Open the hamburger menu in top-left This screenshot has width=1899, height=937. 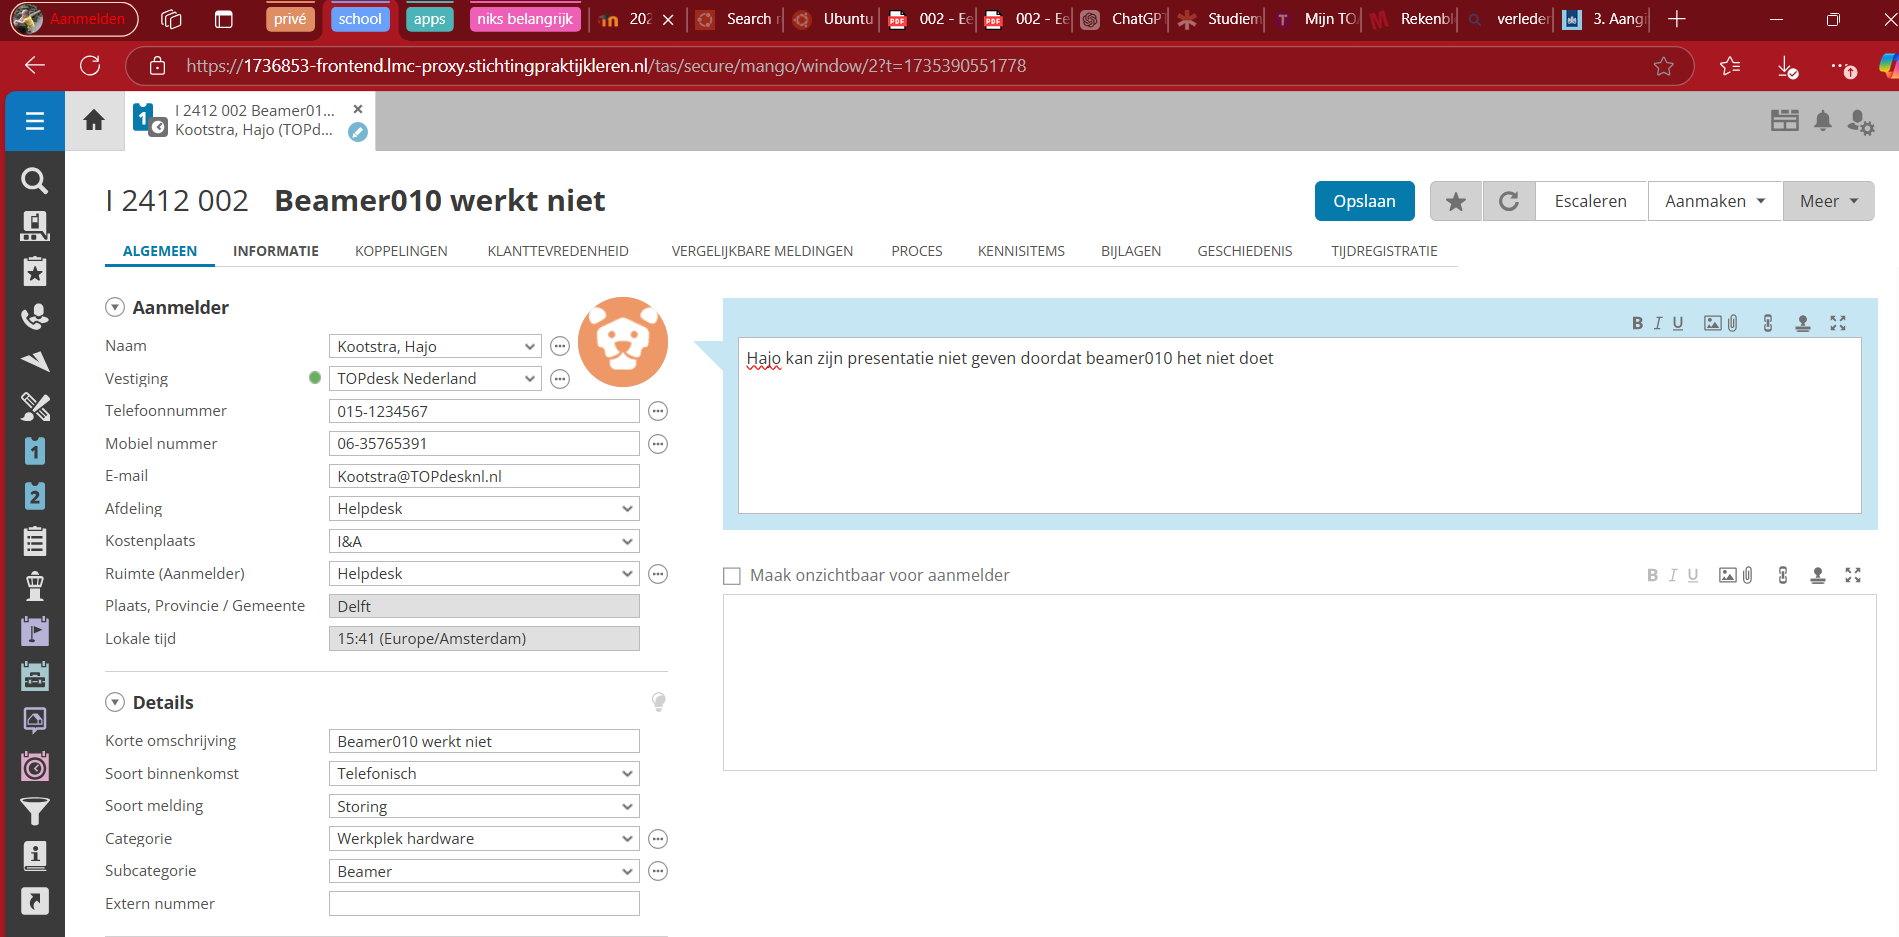coord(35,121)
